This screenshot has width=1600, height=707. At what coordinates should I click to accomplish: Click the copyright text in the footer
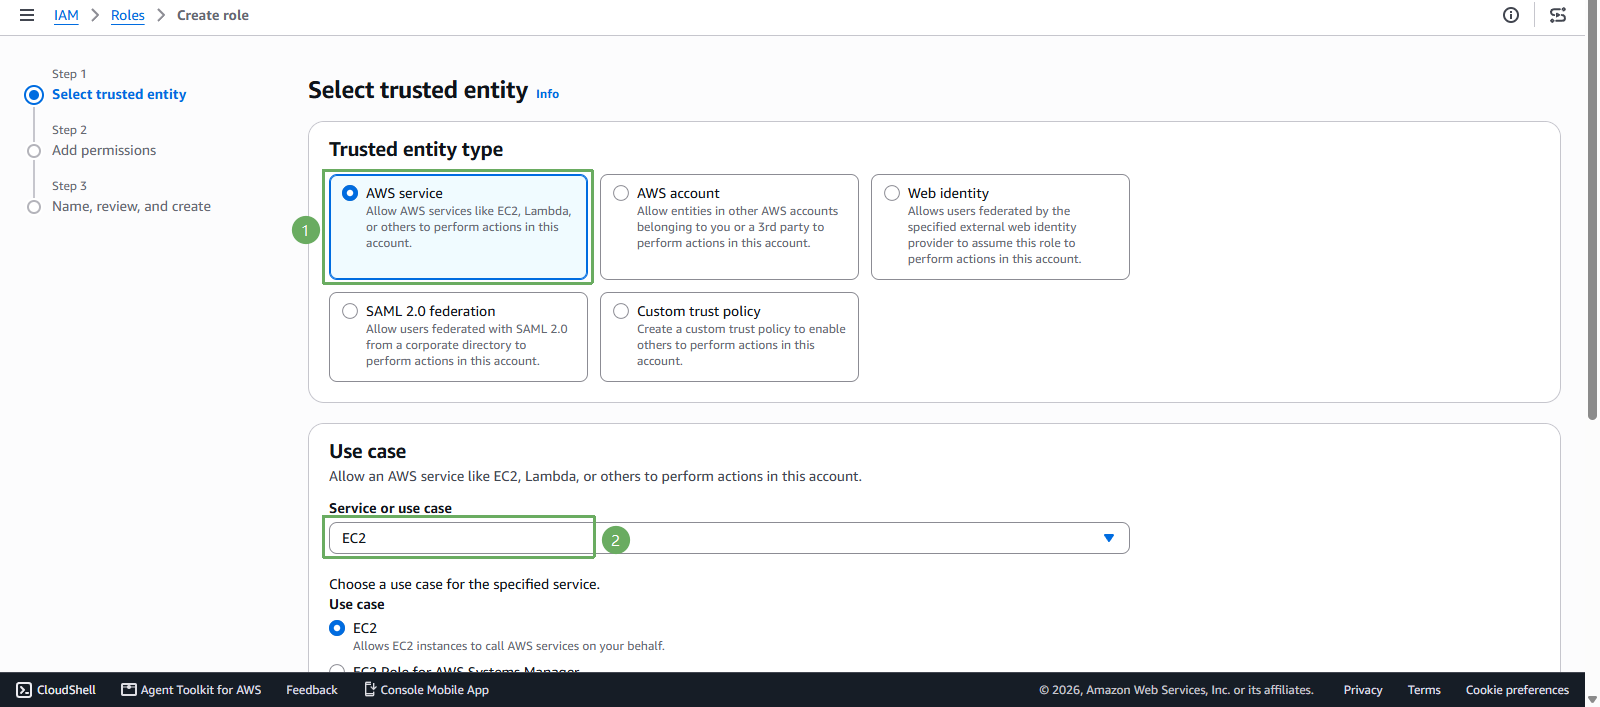click(1176, 690)
